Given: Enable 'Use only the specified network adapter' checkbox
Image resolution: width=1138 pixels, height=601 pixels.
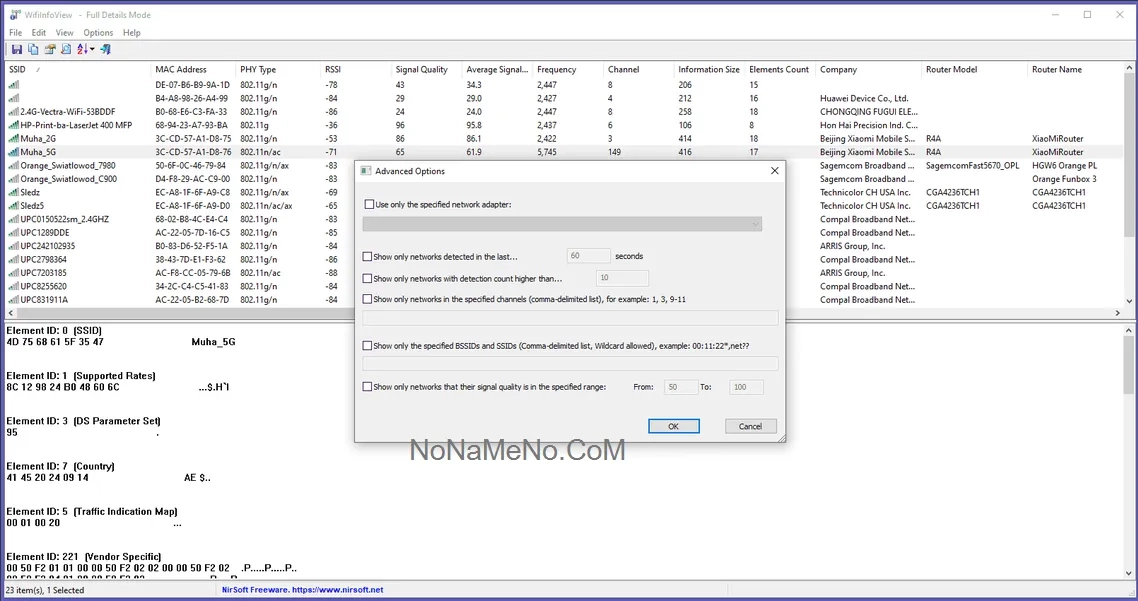Looking at the screenshot, I should 369,205.
